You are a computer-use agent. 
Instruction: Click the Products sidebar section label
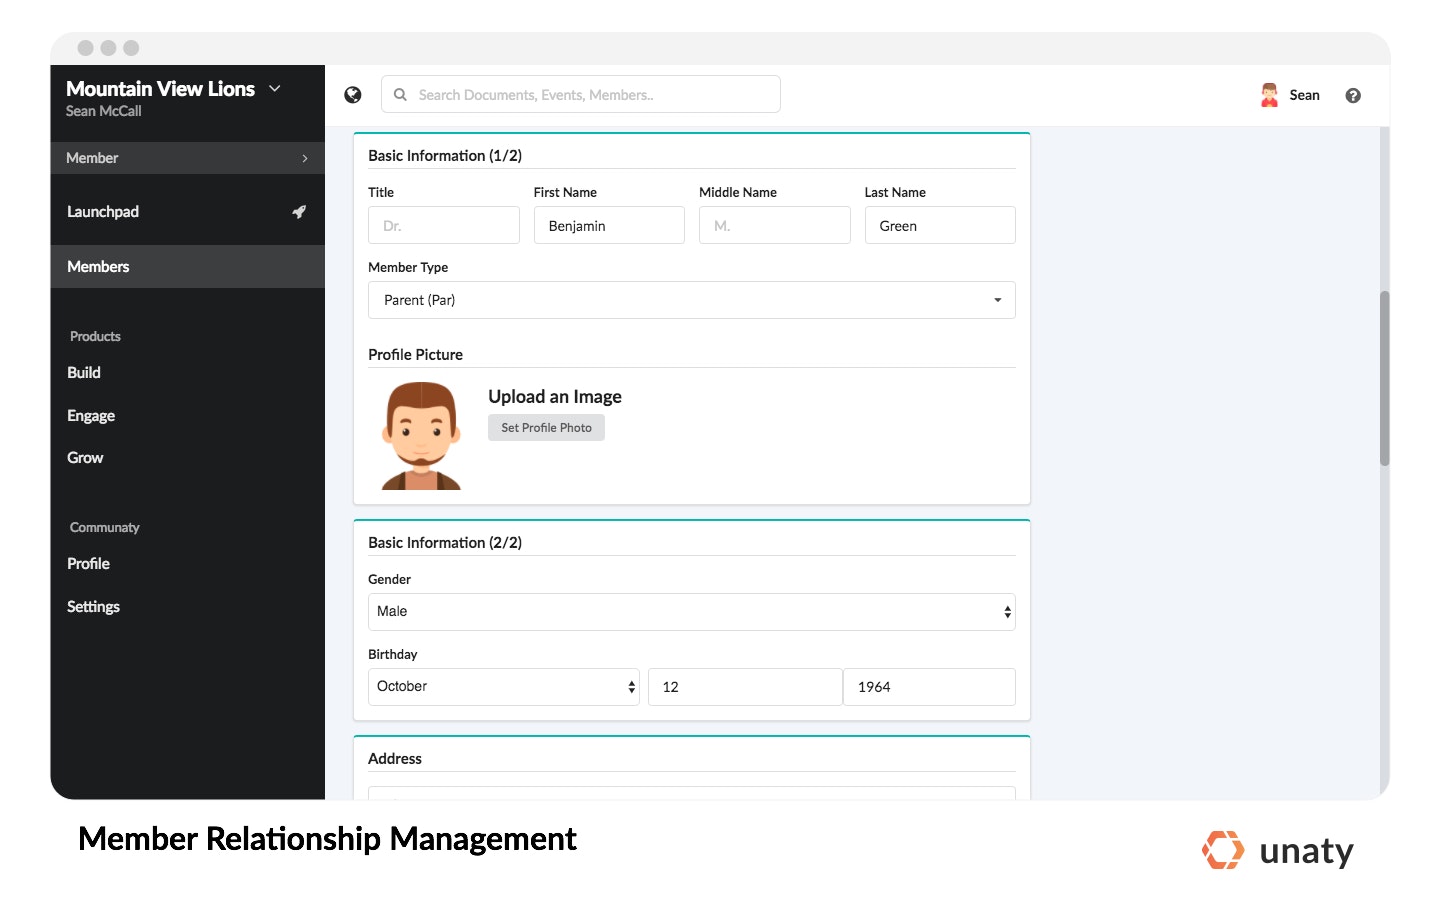click(95, 337)
